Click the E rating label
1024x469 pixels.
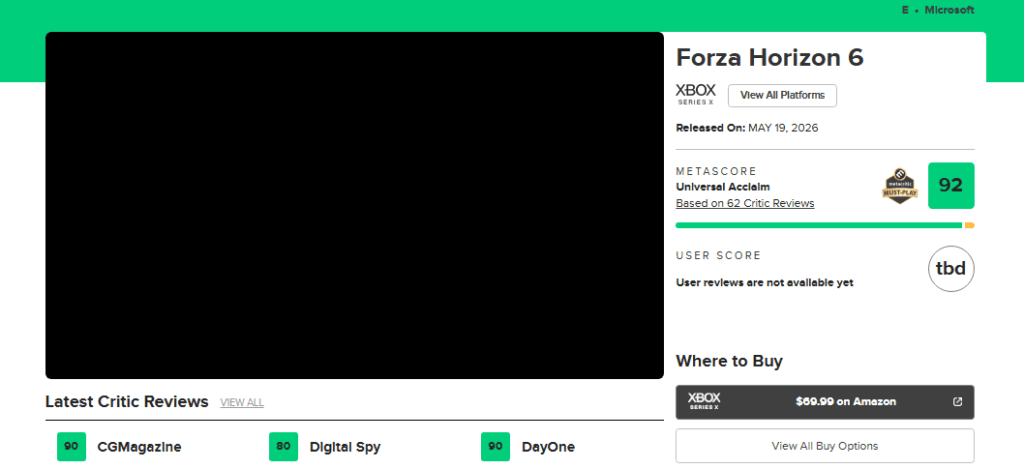pyautogui.click(x=905, y=10)
